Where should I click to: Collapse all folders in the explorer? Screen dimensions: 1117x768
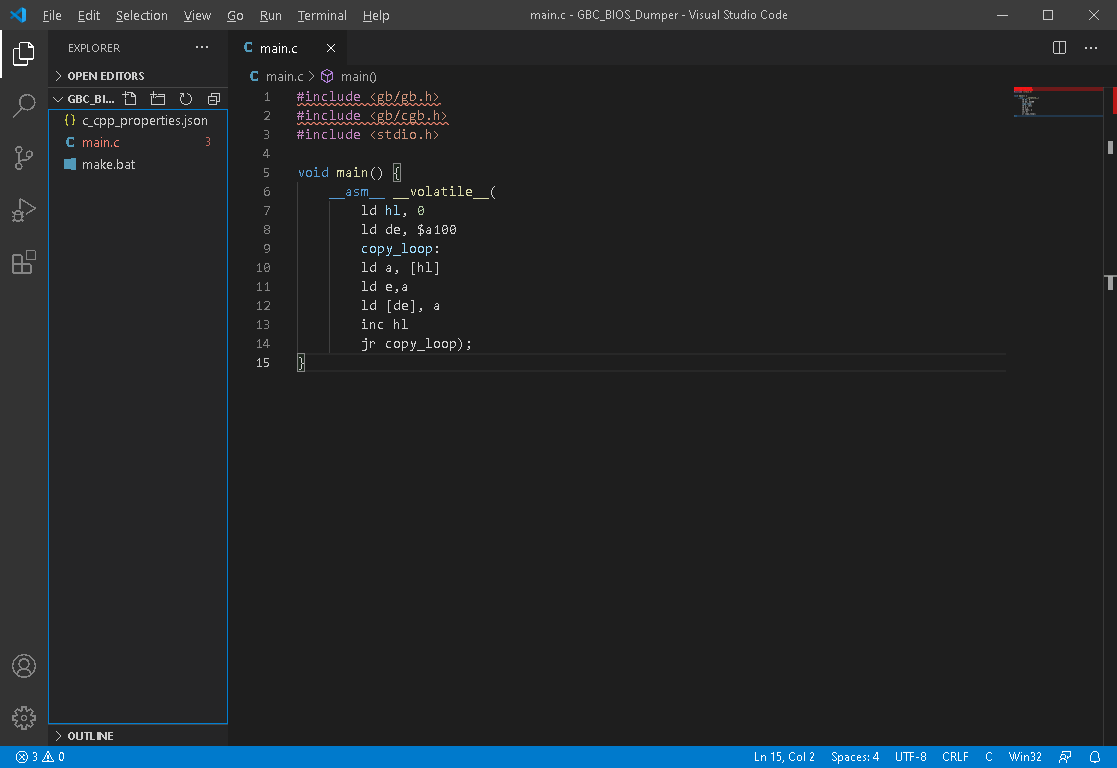pos(214,98)
